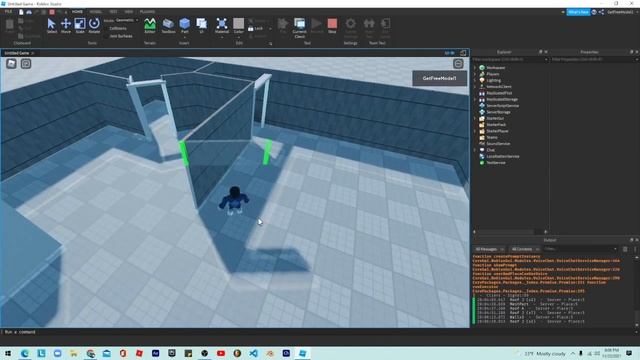The height and width of the screenshot is (360, 640).
Task: Expand the Workspace node in Explorer
Action: (x=475, y=68)
